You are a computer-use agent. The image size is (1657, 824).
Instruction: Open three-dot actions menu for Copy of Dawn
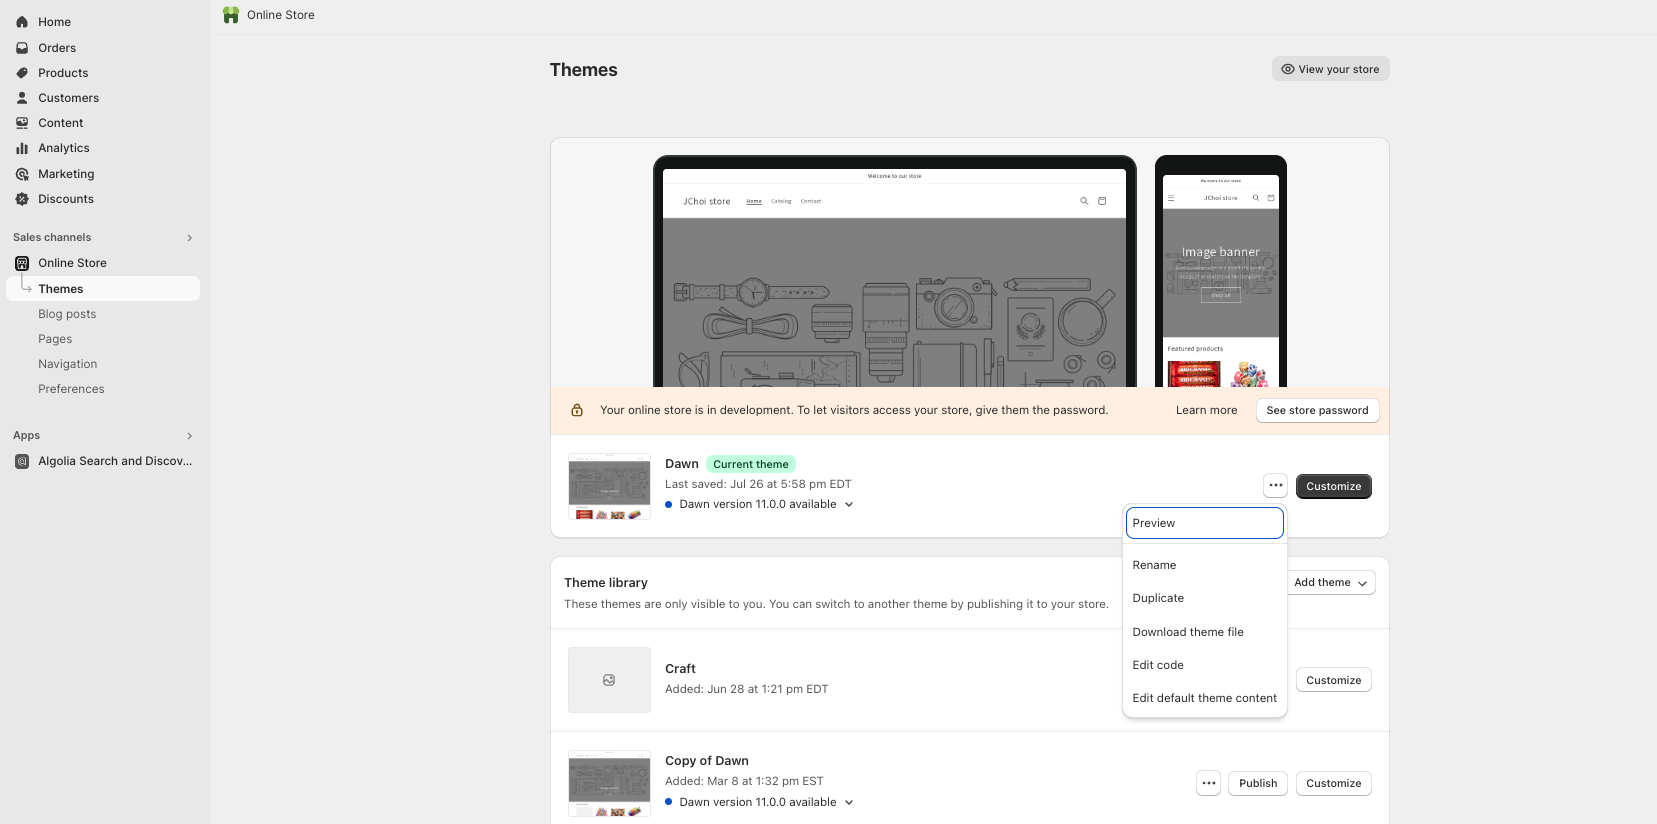tap(1209, 783)
